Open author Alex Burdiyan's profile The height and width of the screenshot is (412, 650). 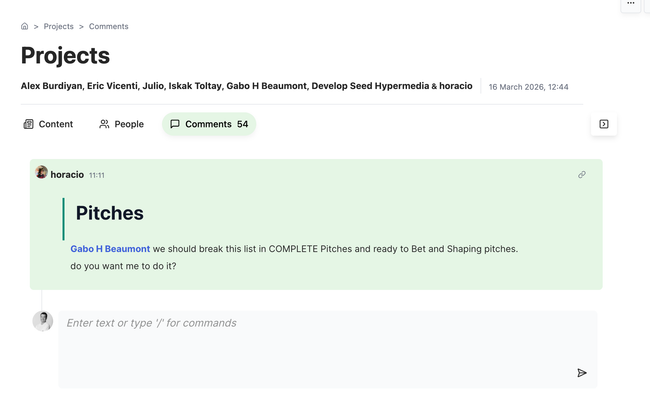point(54,86)
